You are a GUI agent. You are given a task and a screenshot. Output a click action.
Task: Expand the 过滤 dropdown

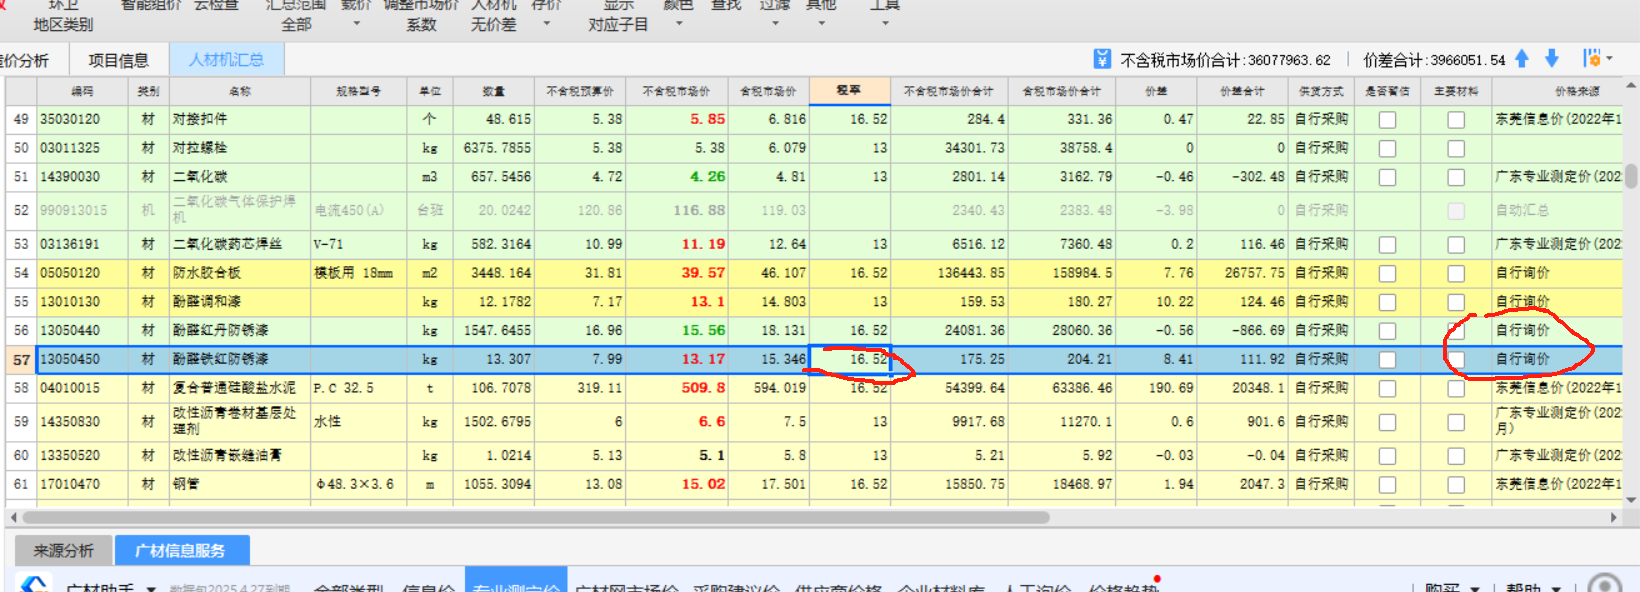(775, 23)
